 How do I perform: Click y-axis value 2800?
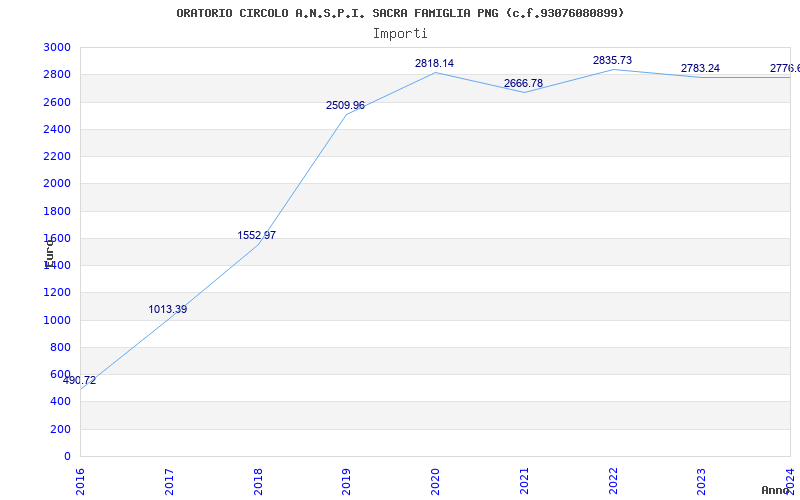pos(57,74)
